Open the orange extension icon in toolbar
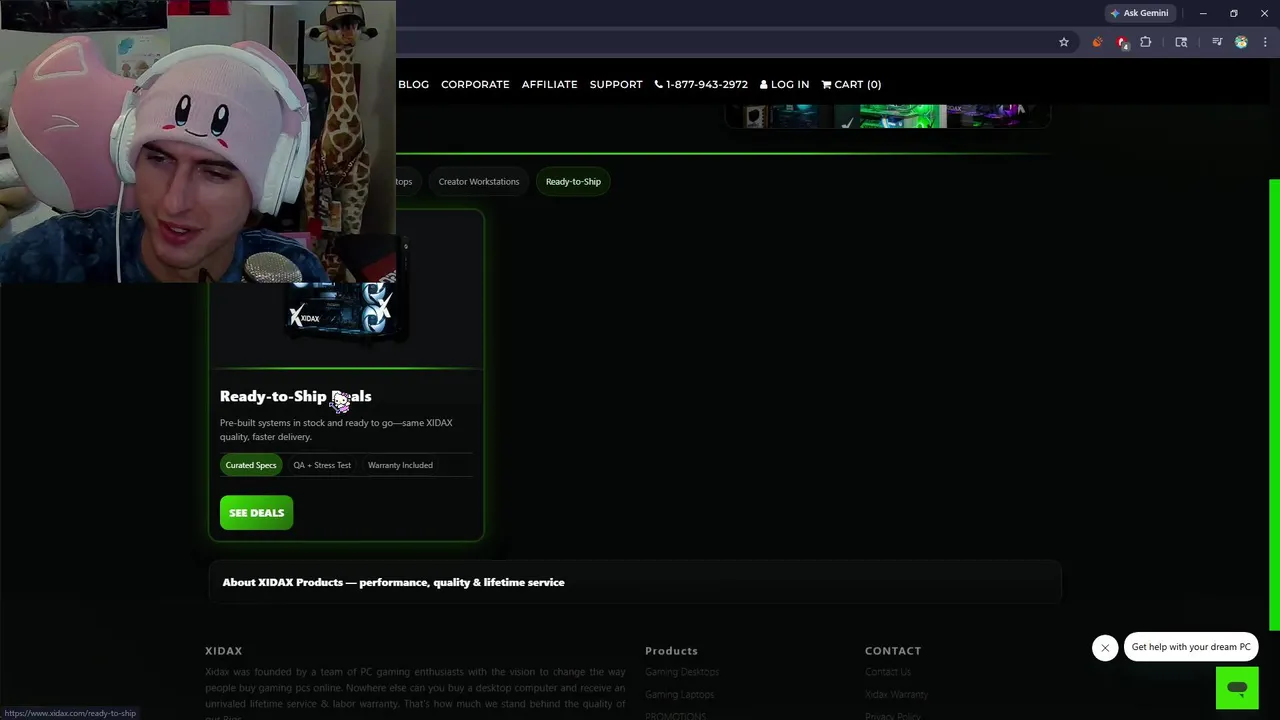 1097,42
